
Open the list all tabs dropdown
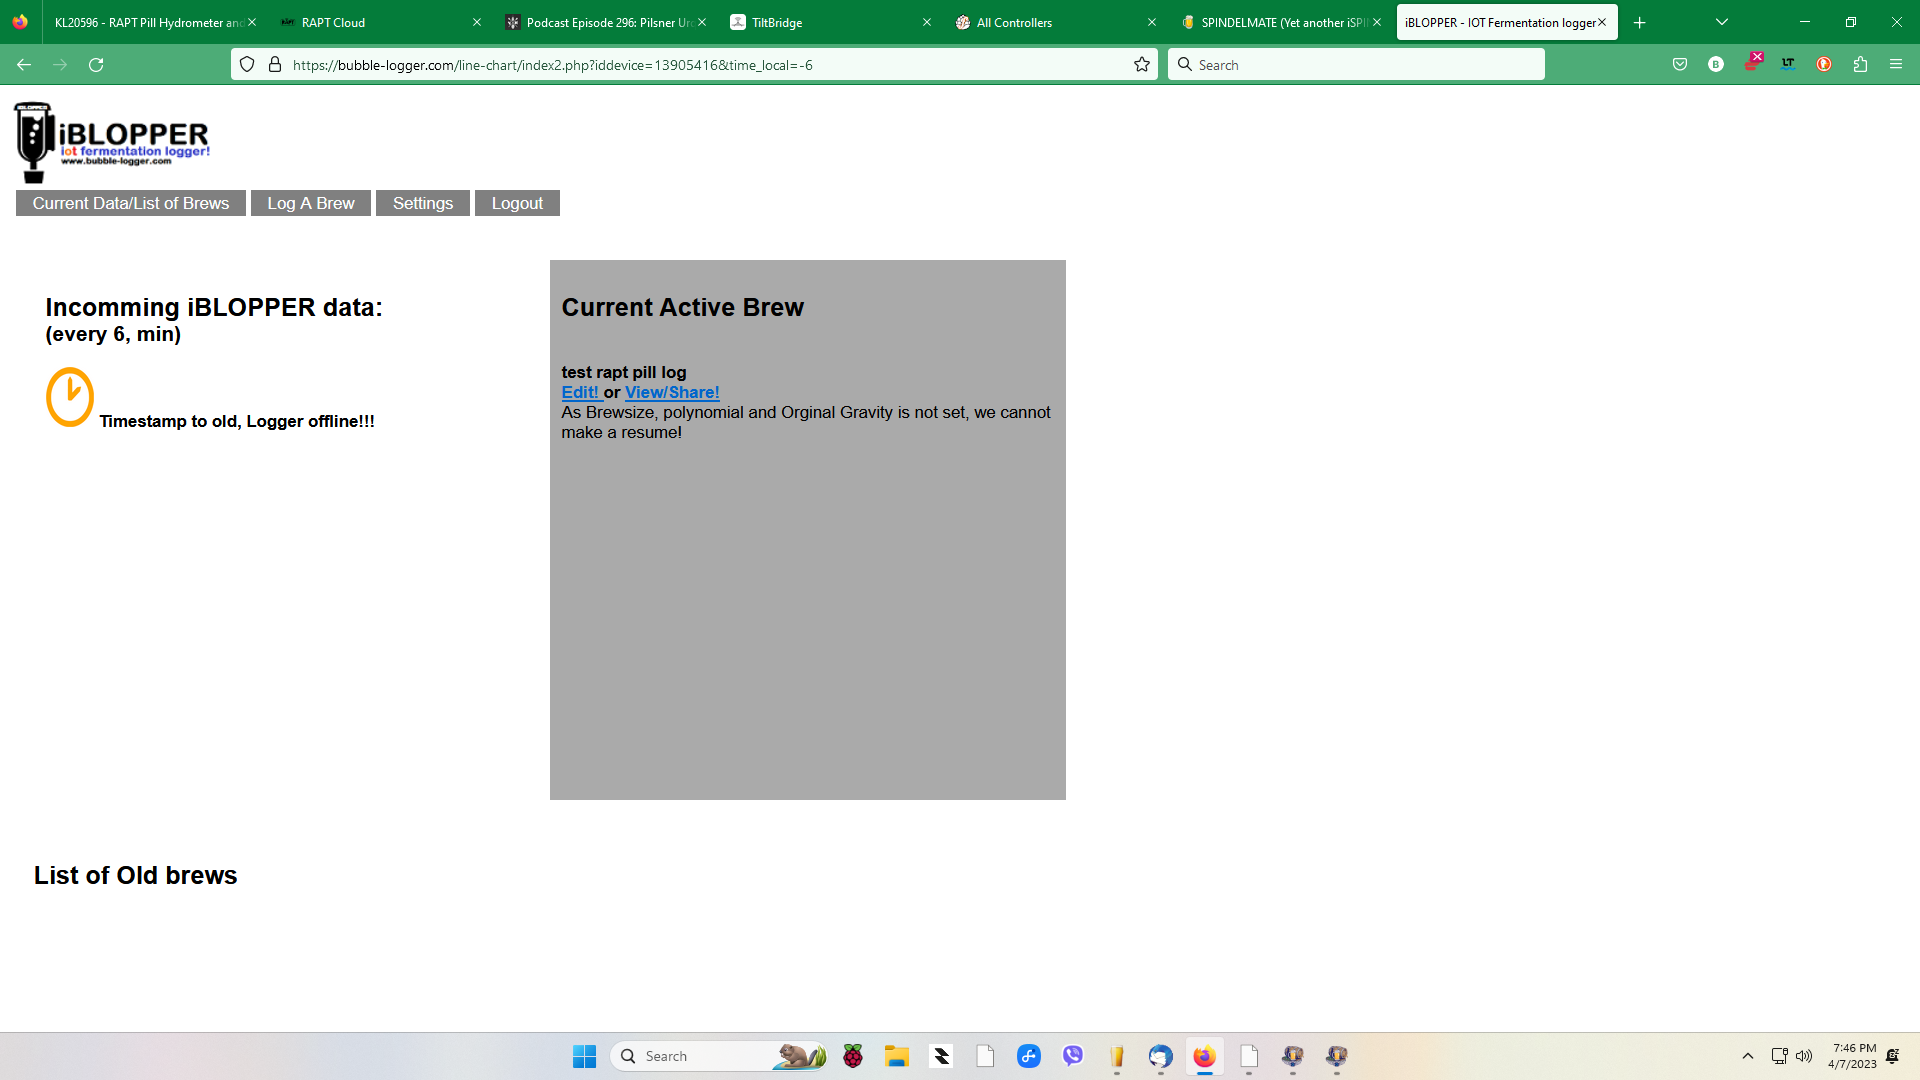tap(1722, 22)
